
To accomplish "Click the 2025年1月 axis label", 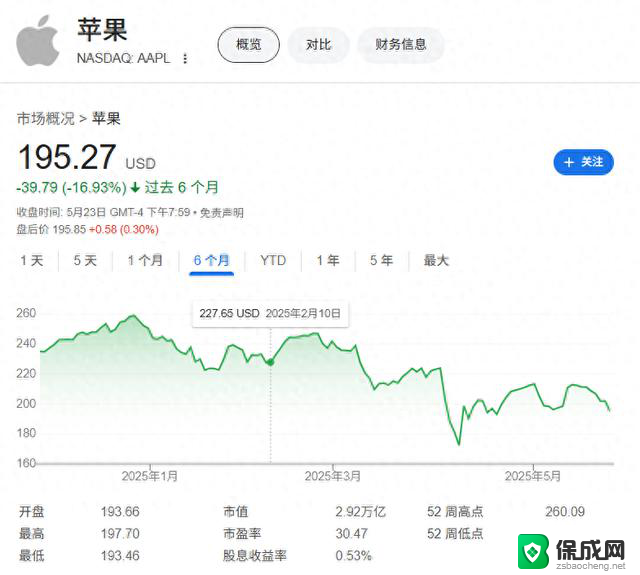I will pyautogui.click(x=150, y=476).
